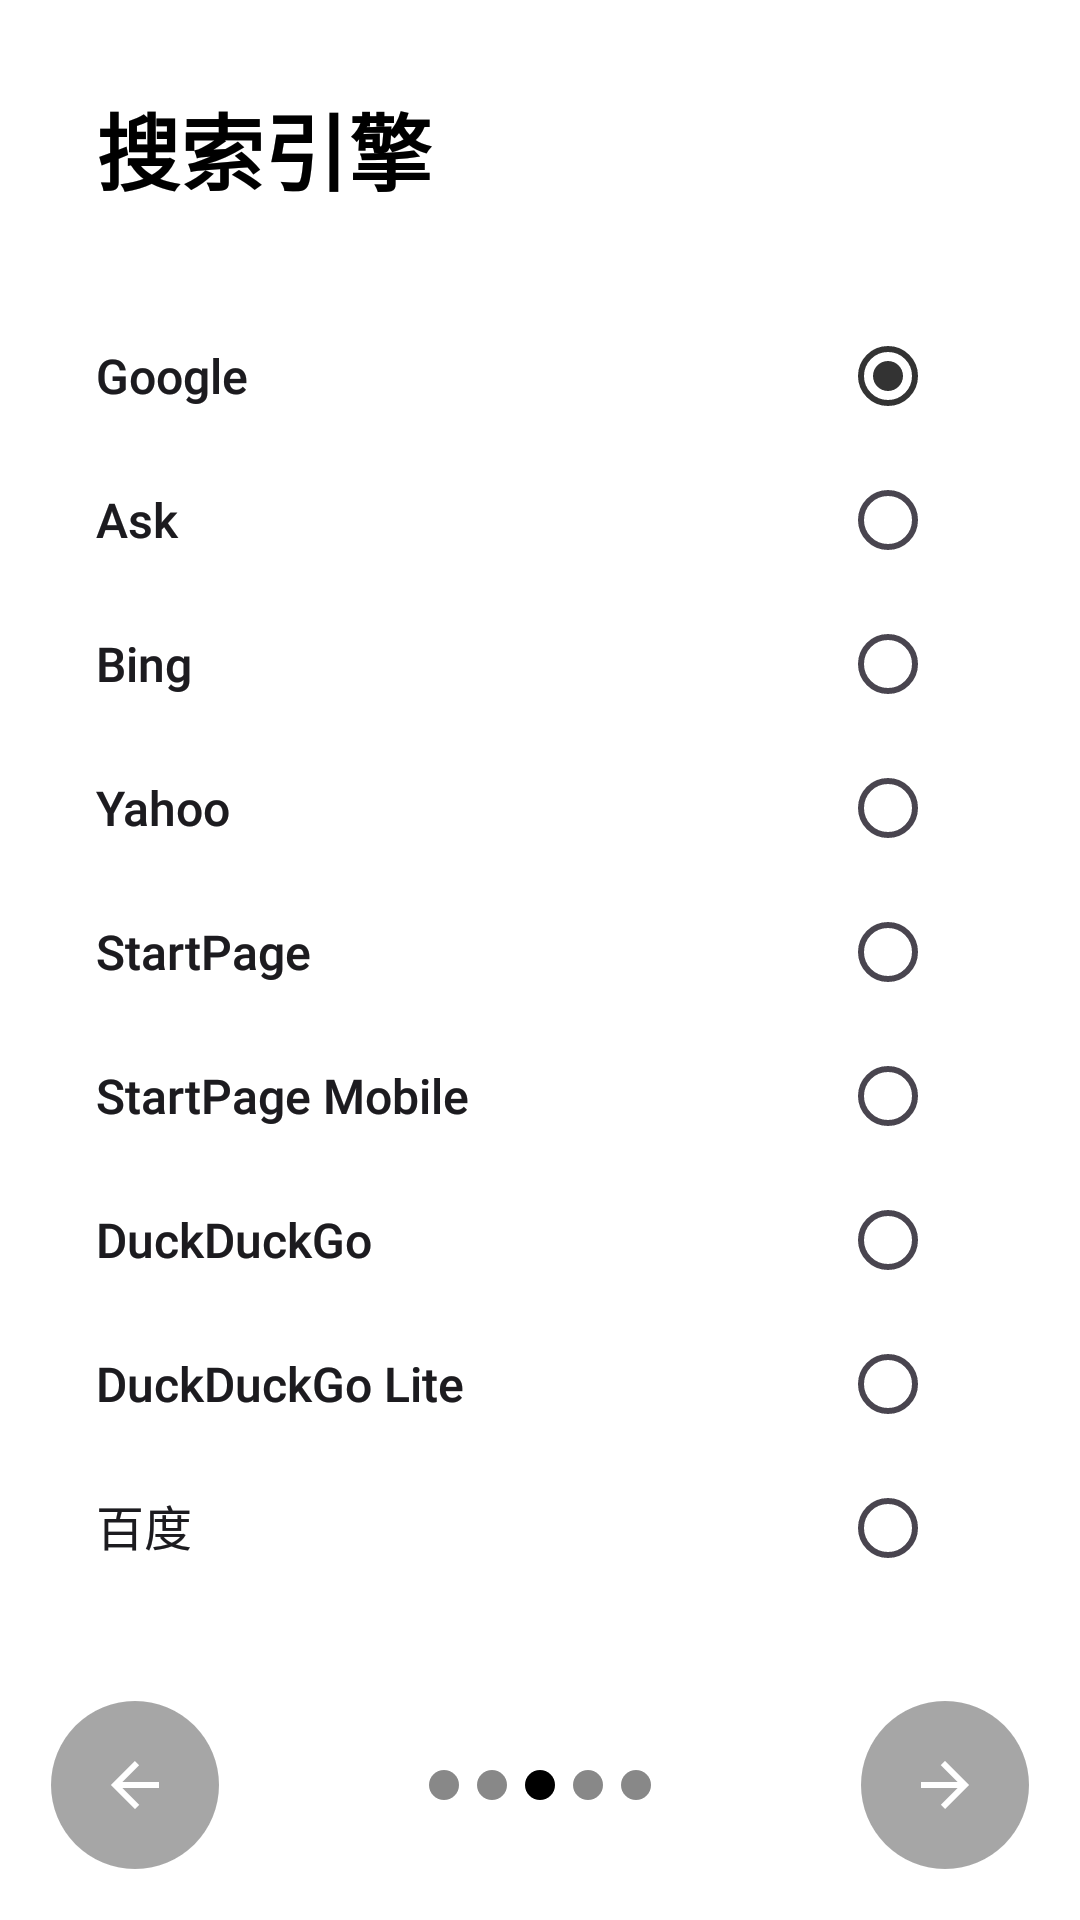Tap the fourth page indicator dot
Viewport: 1080px width, 1920px height.
pos(588,1785)
